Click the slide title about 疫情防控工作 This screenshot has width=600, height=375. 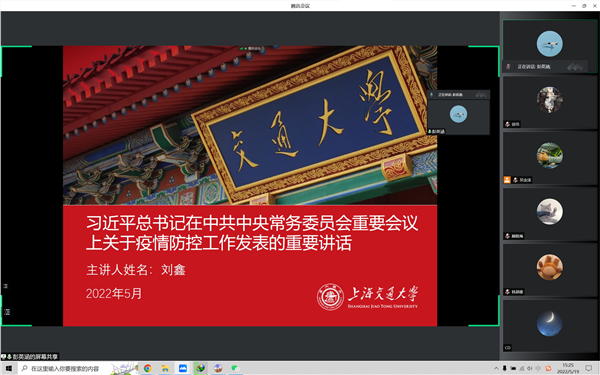click(251, 233)
